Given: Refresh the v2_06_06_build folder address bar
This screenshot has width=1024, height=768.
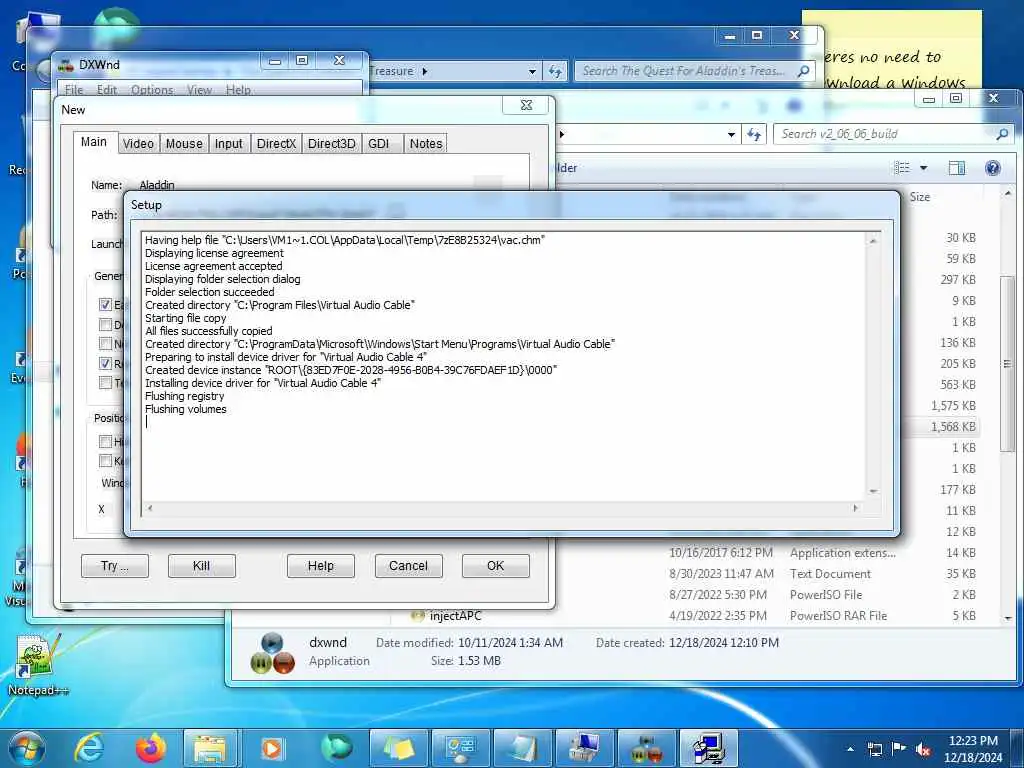Looking at the screenshot, I should pyautogui.click(x=754, y=134).
